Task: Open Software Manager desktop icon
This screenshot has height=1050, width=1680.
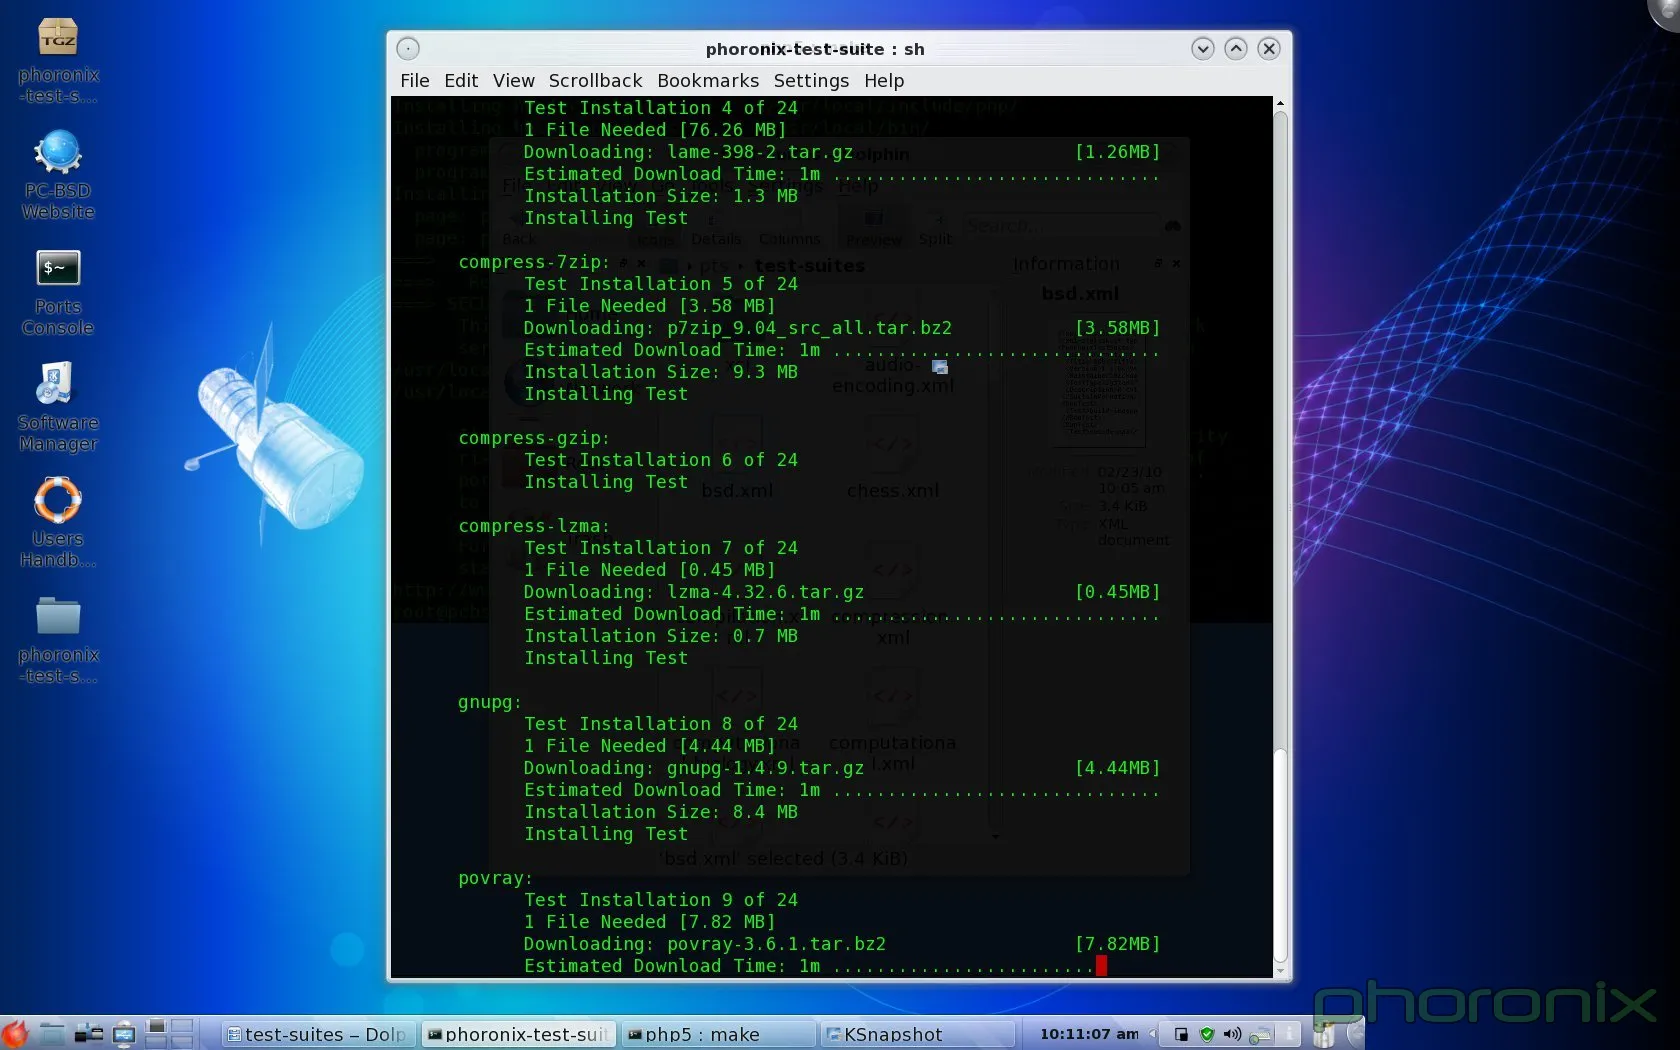Action: [x=58, y=408]
